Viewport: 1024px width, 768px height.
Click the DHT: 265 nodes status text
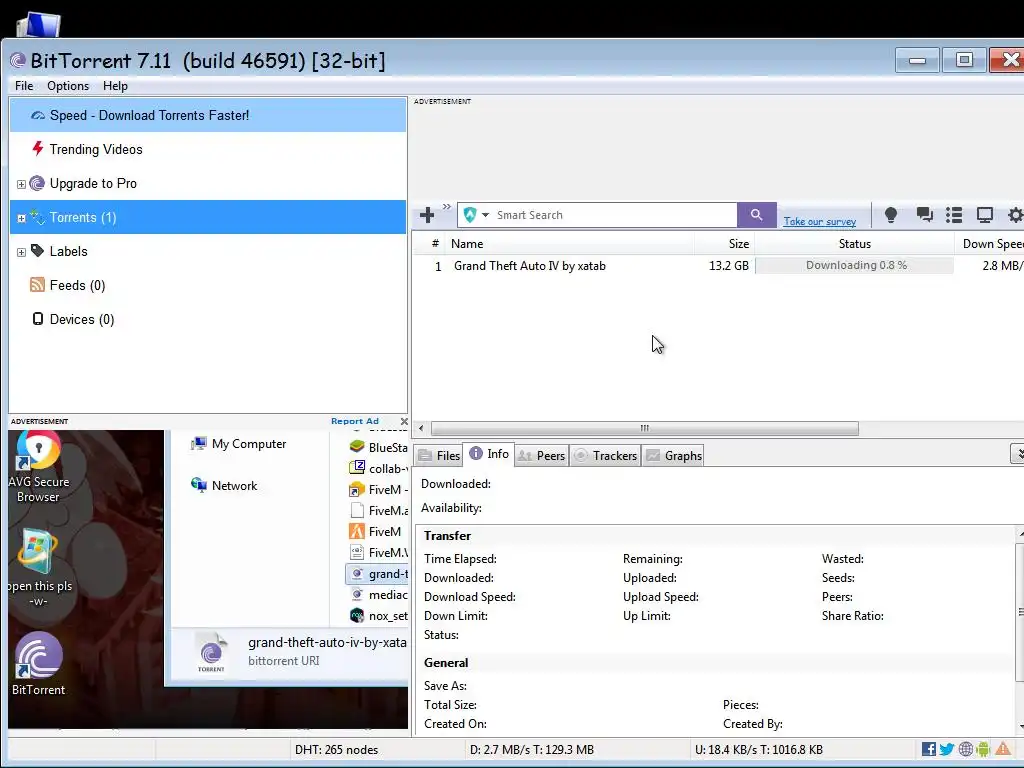point(336,750)
